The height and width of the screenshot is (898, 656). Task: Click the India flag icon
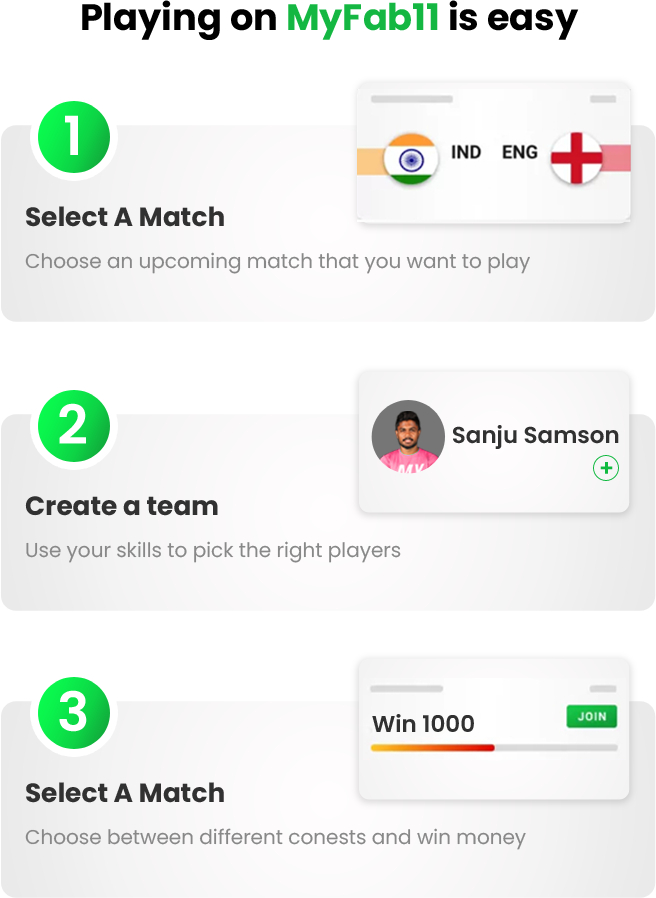[x=410, y=159]
